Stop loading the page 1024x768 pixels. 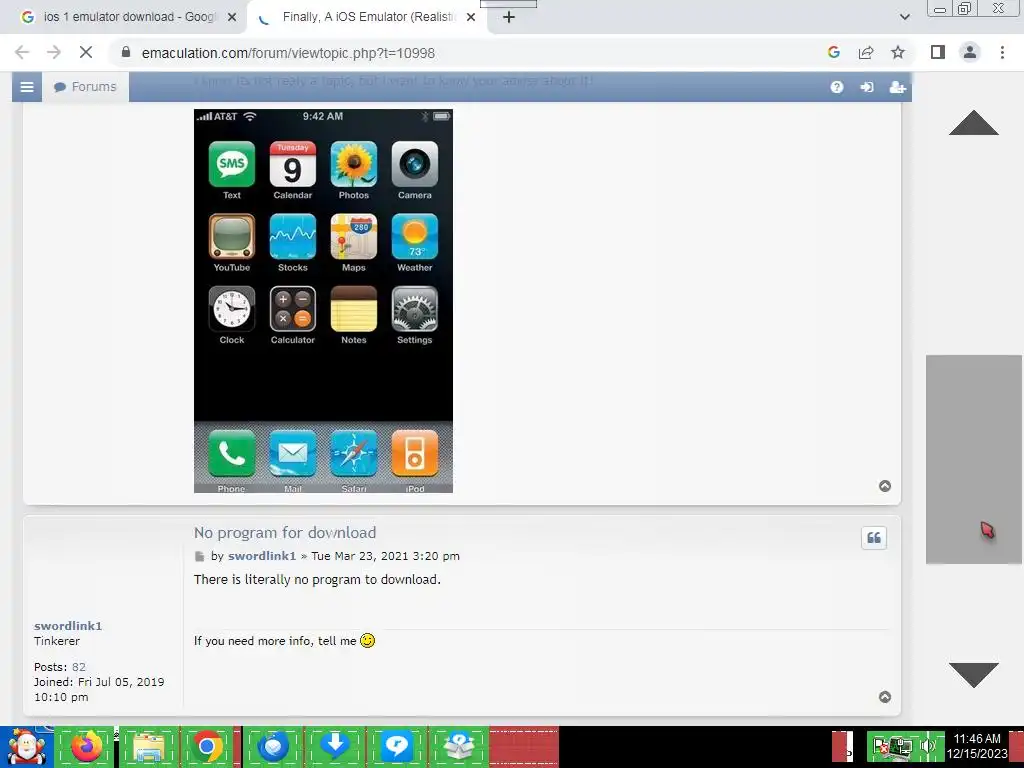[x=86, y=52]
